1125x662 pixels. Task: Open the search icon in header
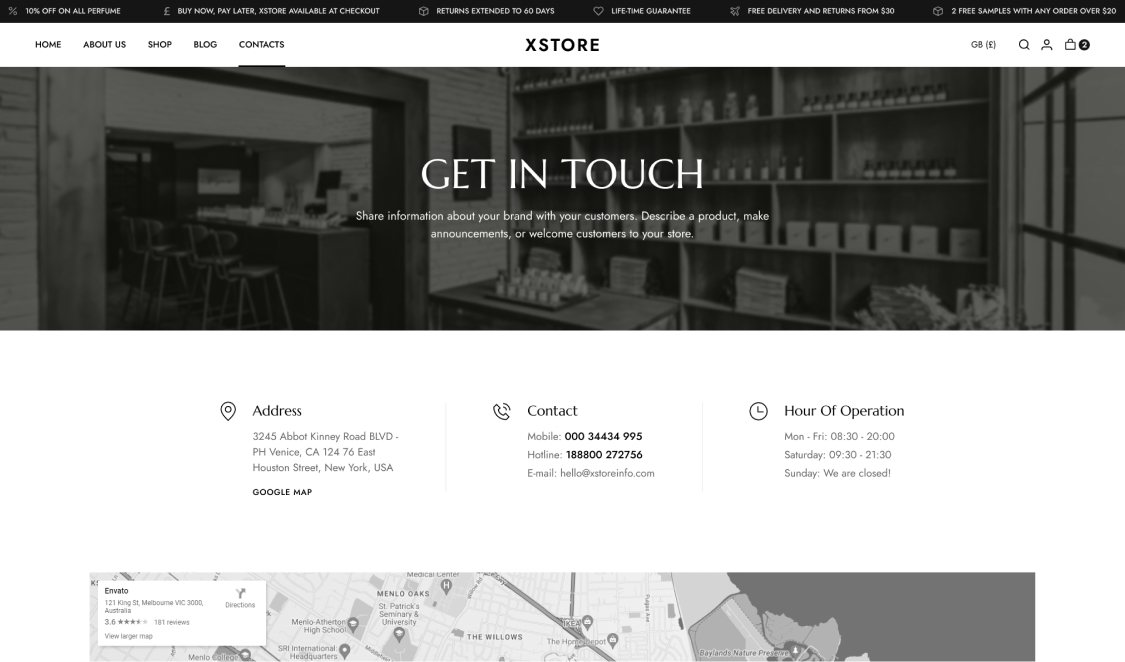coord(1024,45)
